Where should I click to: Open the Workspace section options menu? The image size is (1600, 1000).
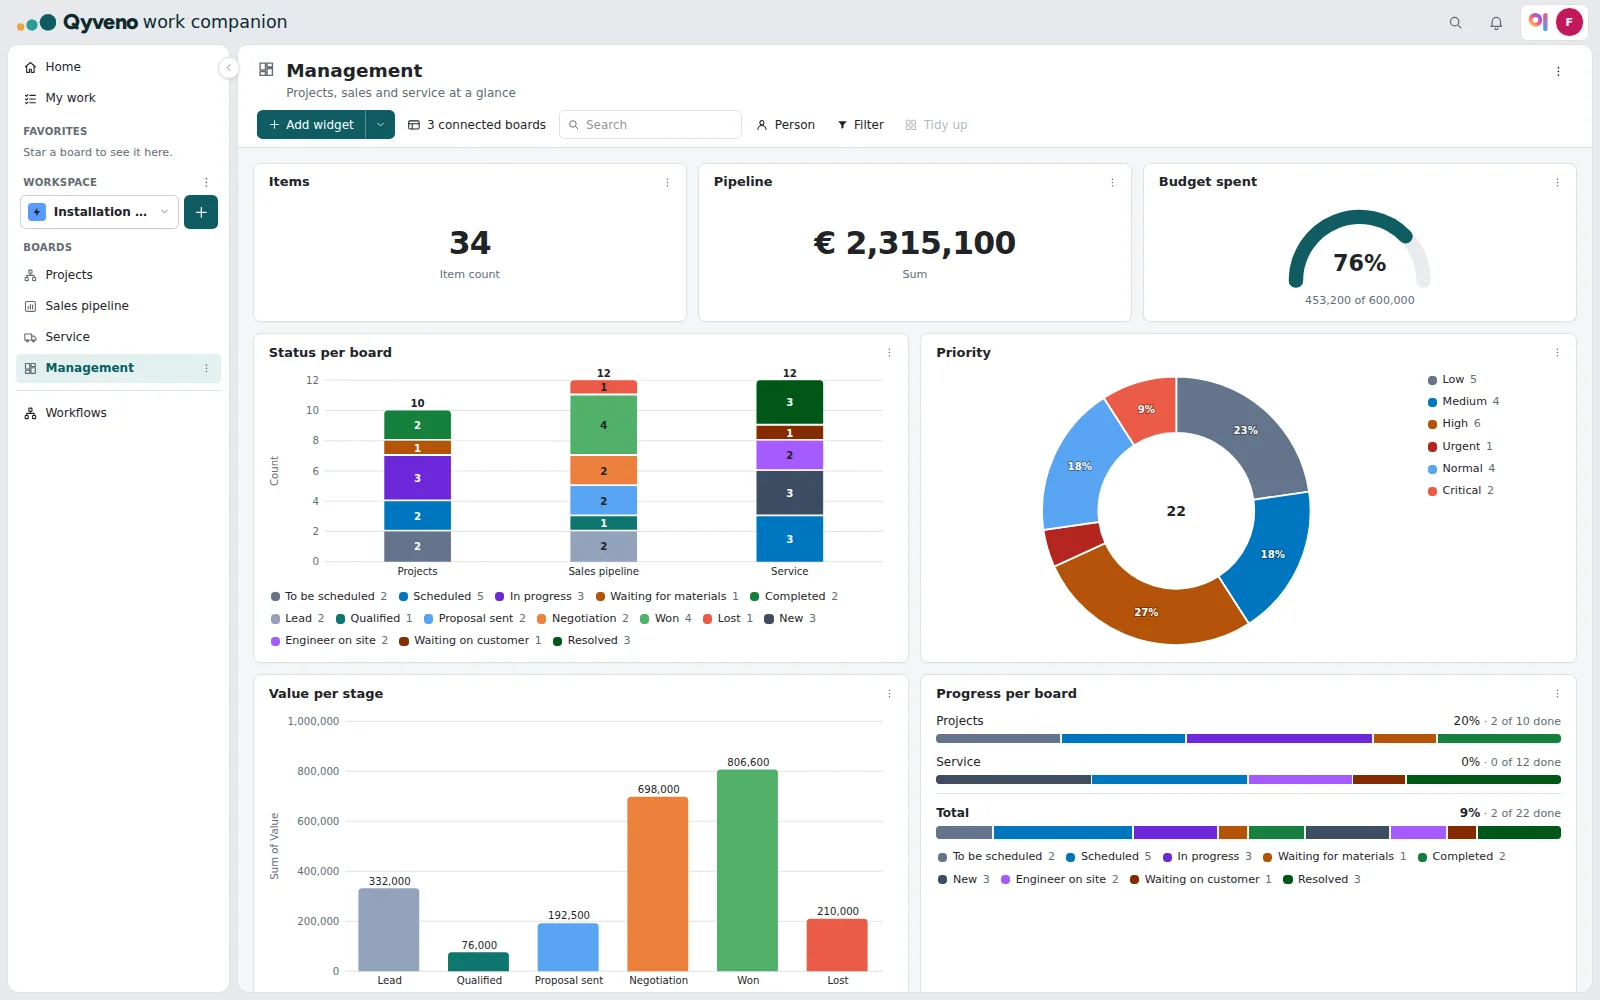pyautogui.click(x=206, y=182)
